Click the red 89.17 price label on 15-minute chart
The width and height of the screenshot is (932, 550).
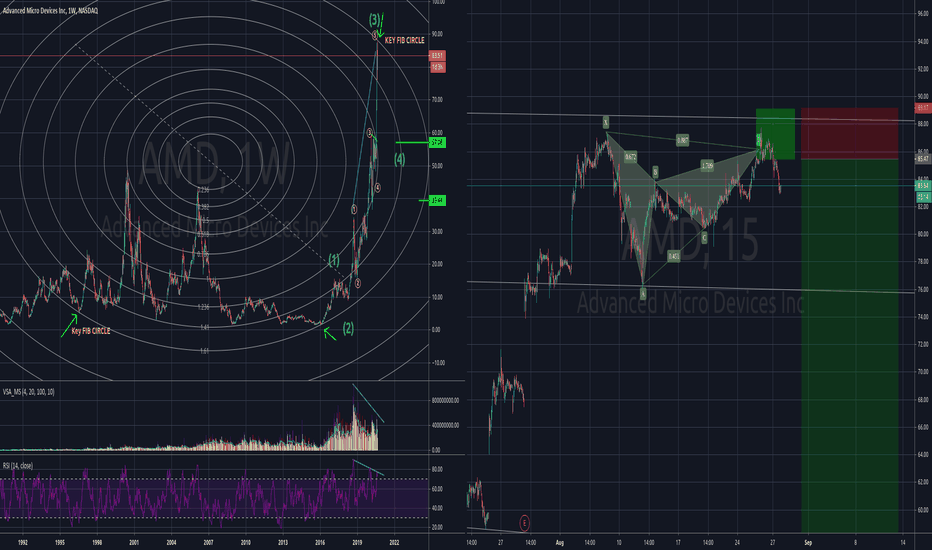coord(922,108)
